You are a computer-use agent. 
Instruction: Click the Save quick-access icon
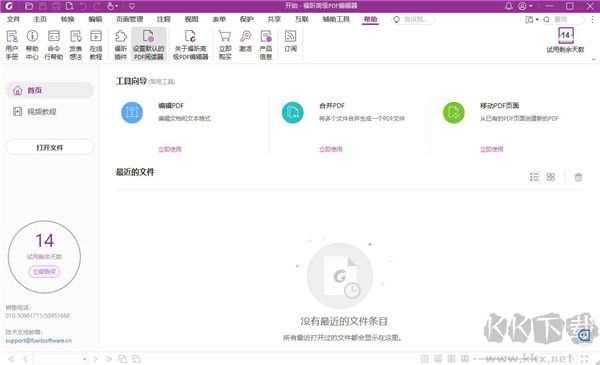(x=42, y=6)
